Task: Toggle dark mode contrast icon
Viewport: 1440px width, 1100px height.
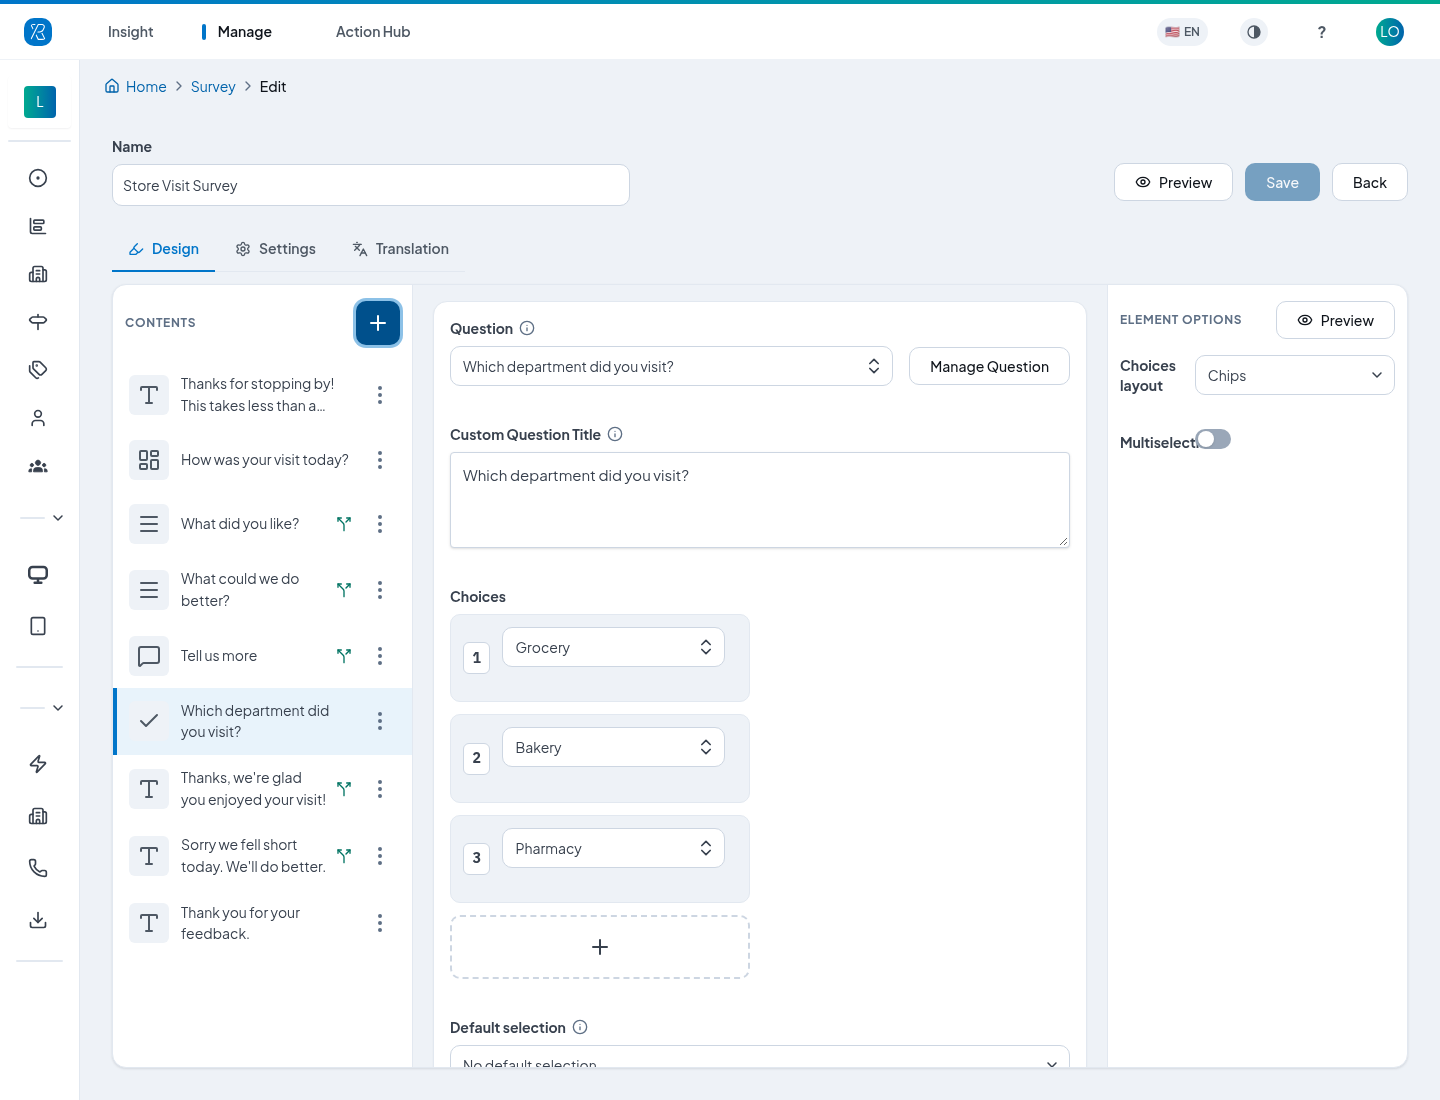Action: [x=1254, y=32]
